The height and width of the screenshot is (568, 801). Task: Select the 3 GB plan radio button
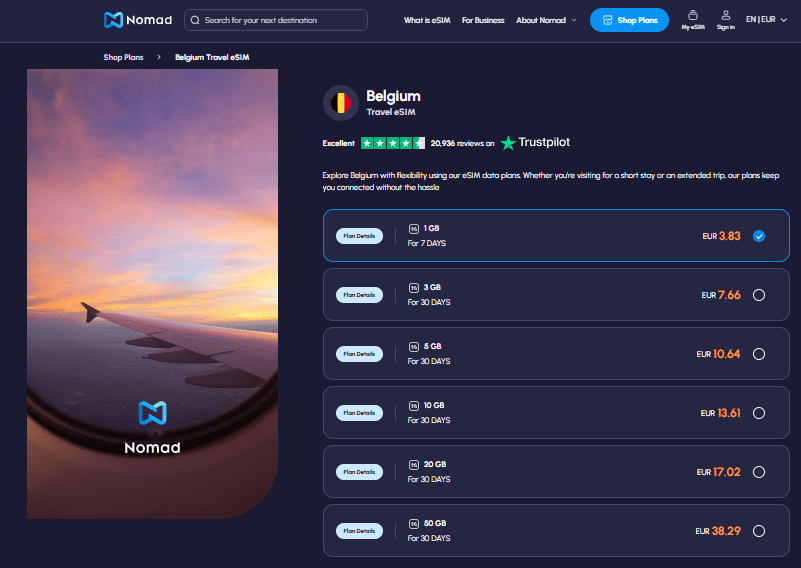click(759, 295)
